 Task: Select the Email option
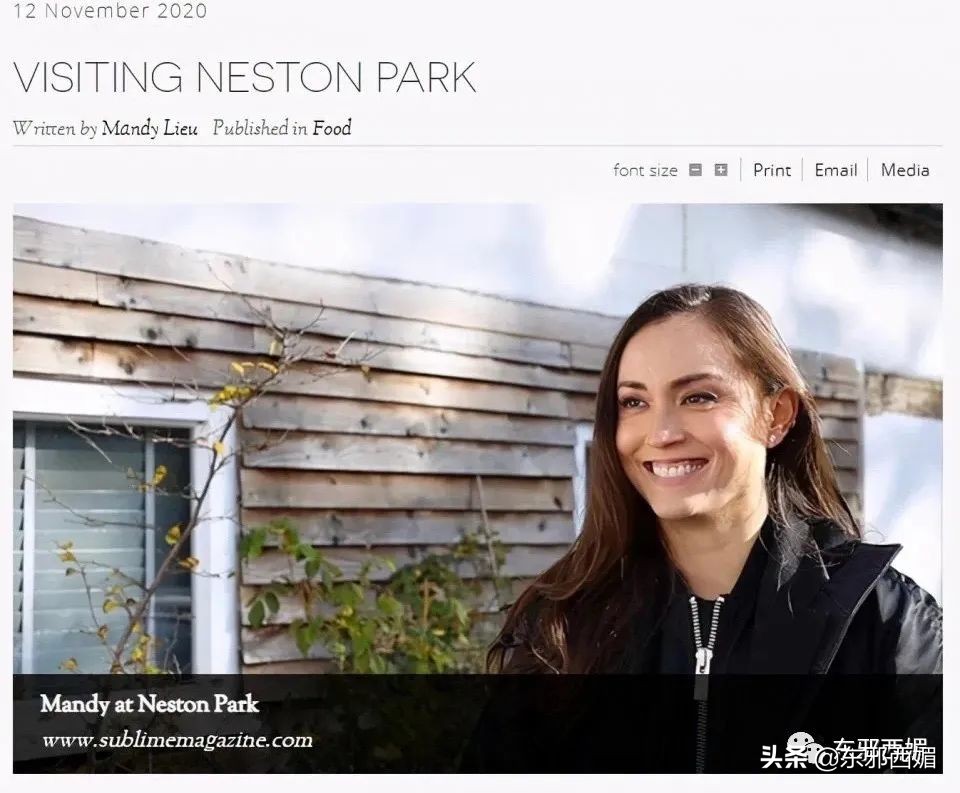pyautogui.click(x=836, y=170)
